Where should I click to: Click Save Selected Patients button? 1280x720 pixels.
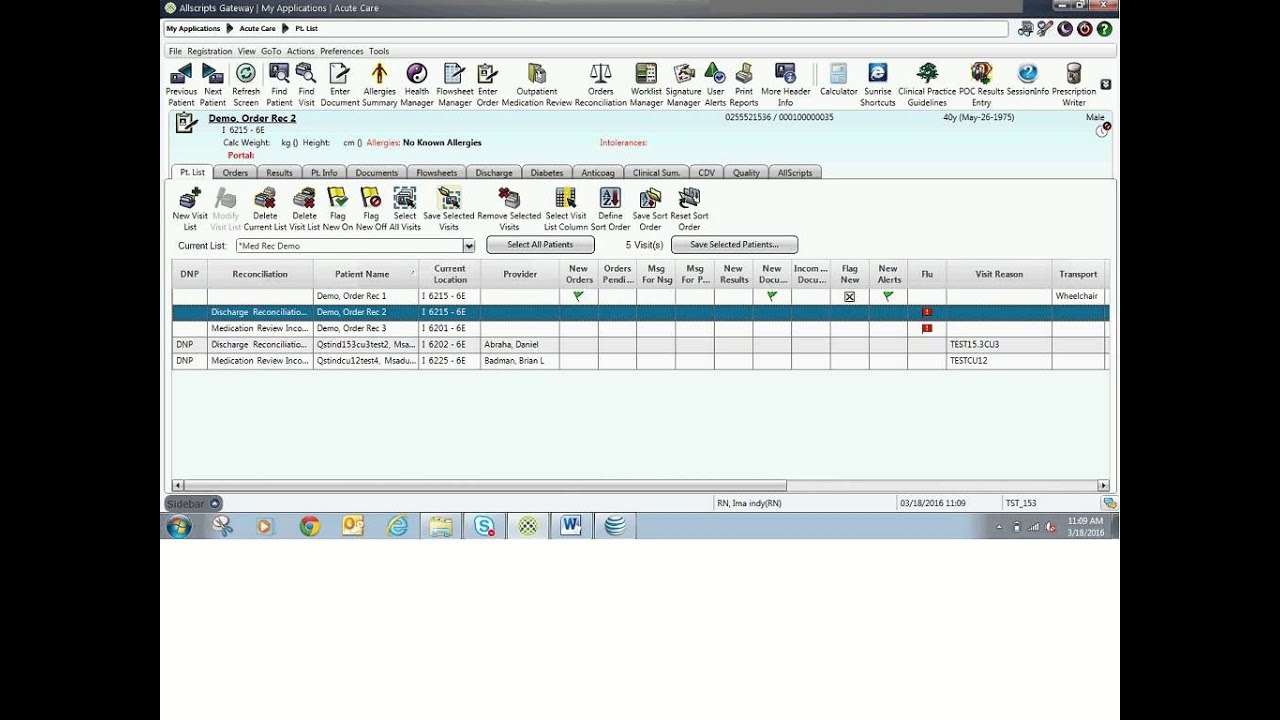(x=734, y=245)
